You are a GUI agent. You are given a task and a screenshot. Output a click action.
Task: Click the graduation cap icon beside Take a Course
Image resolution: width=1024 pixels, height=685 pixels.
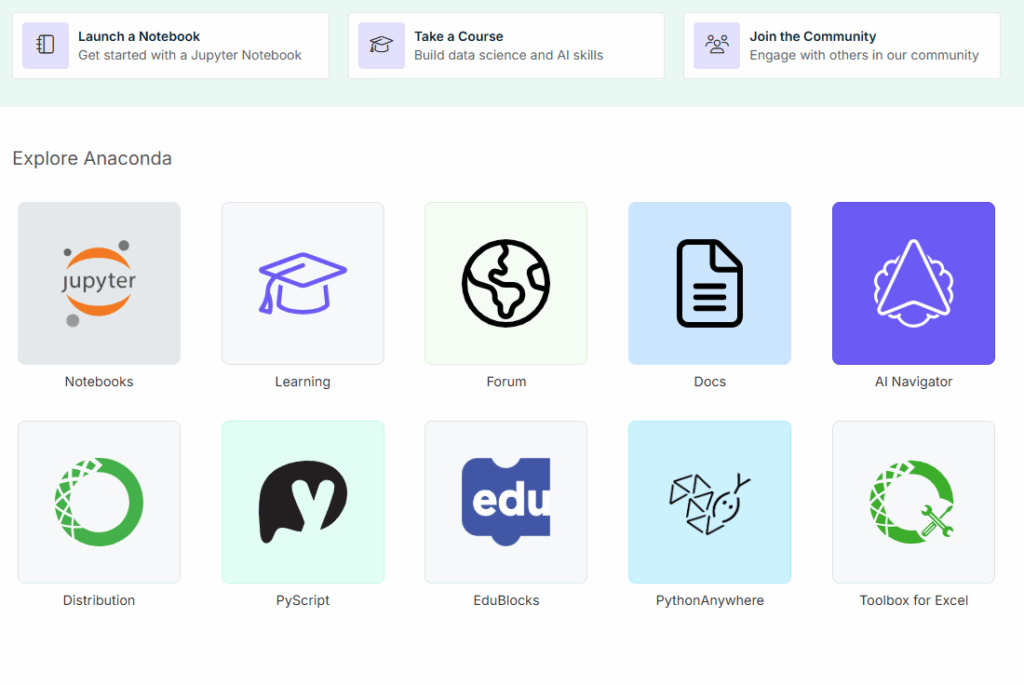[381, 46]
